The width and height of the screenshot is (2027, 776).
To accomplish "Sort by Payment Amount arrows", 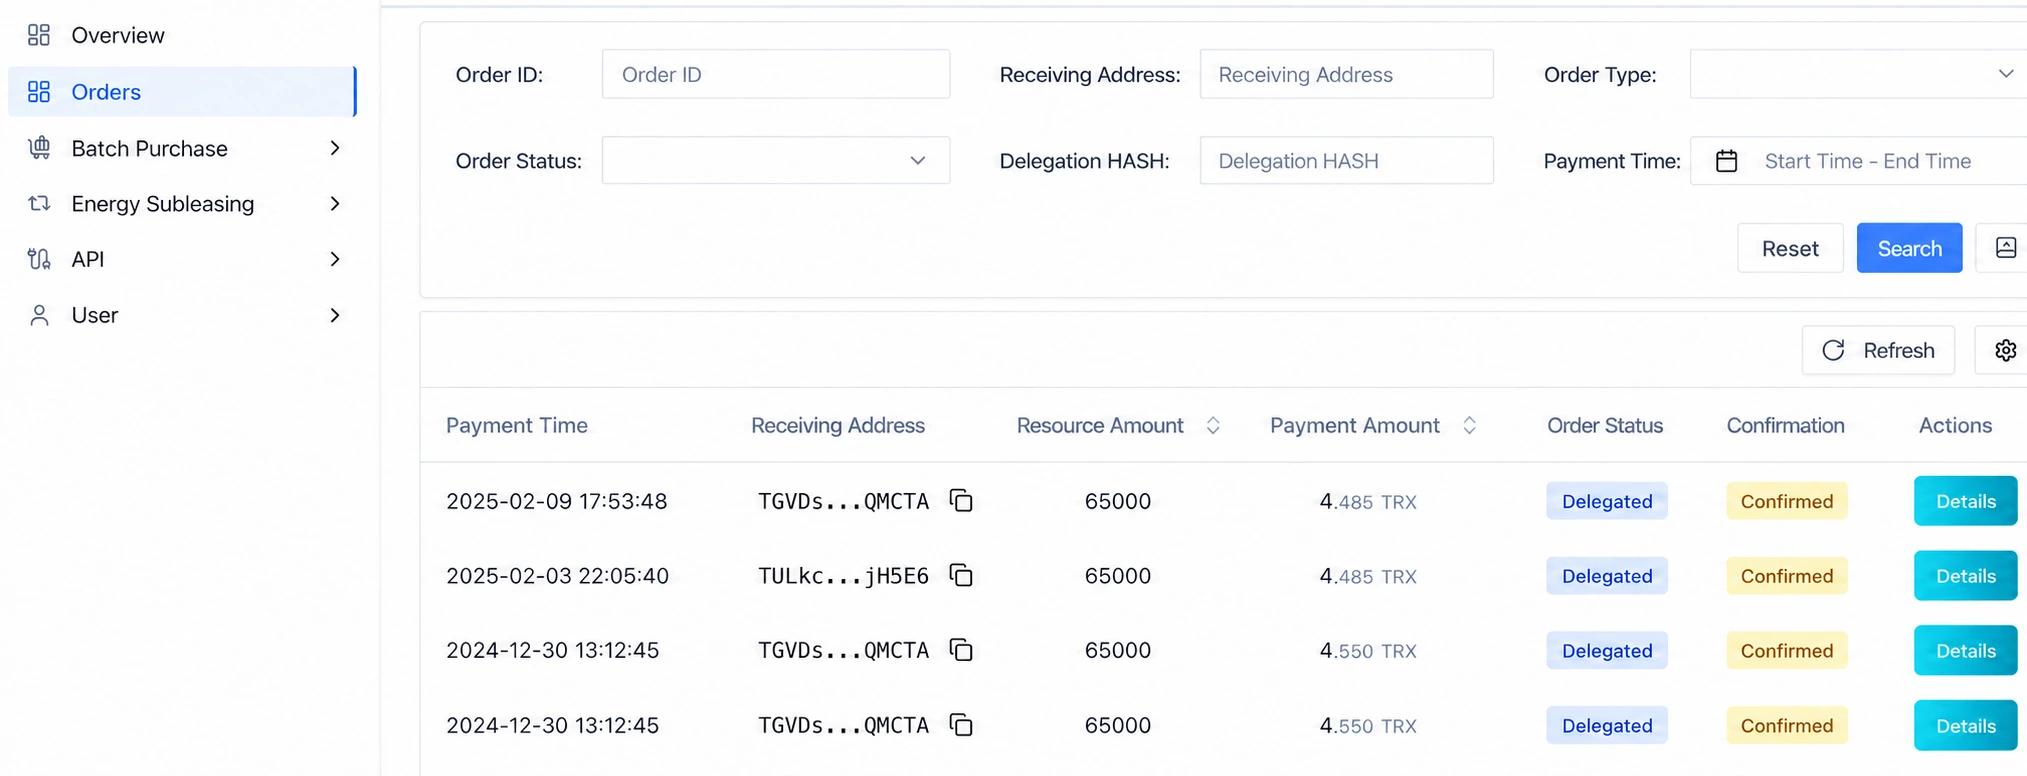I will [x=1469, y=425].
